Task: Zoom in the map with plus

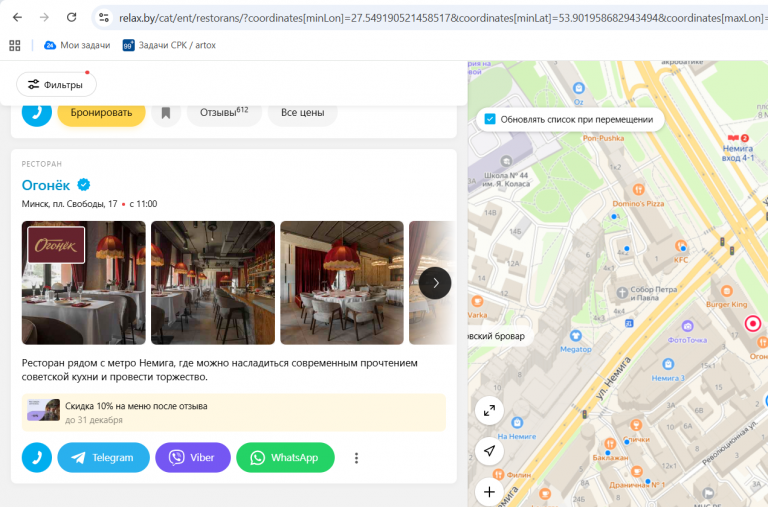Action: (489, 492)
